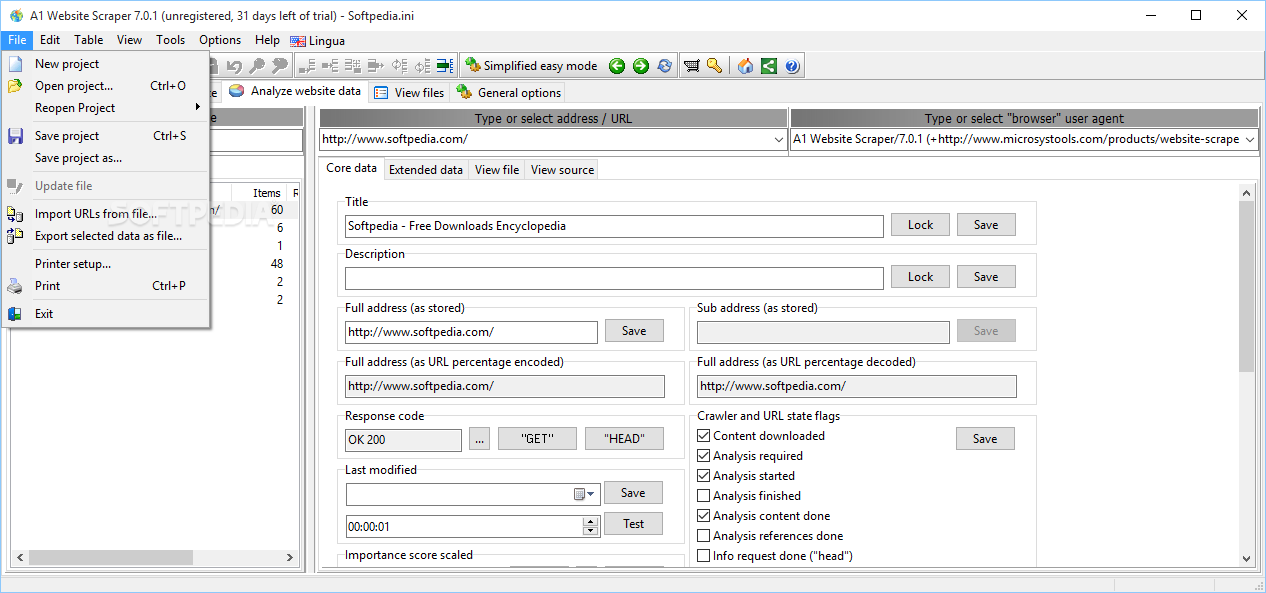Open the Options menu
The image size is (1266, 593).
point(220,40)
